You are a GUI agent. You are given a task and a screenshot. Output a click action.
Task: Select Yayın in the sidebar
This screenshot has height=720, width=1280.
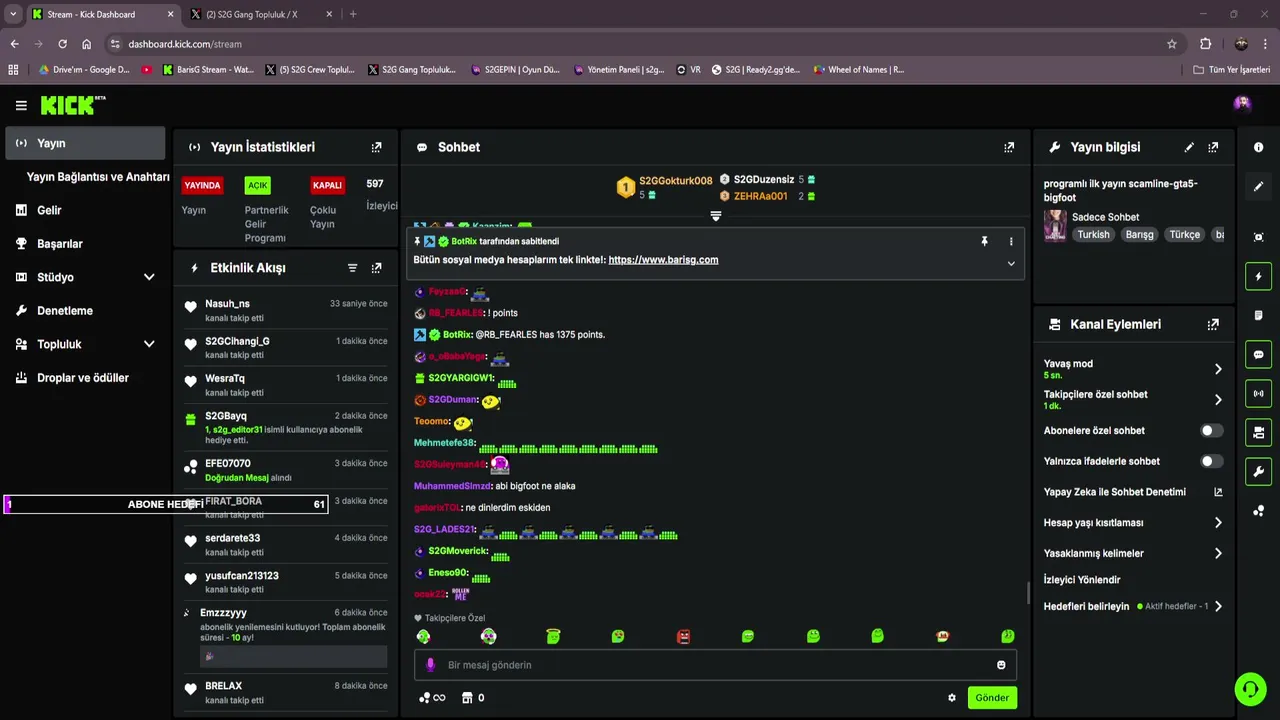(x=85, y=143)
